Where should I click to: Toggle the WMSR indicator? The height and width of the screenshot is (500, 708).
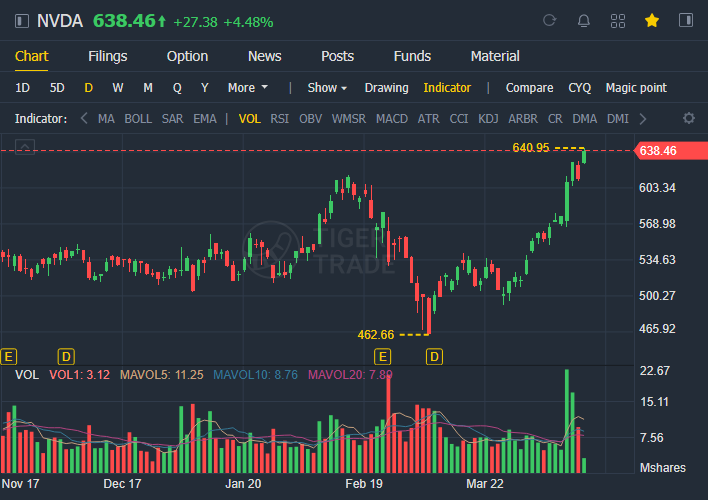click(x=349, y=119)
